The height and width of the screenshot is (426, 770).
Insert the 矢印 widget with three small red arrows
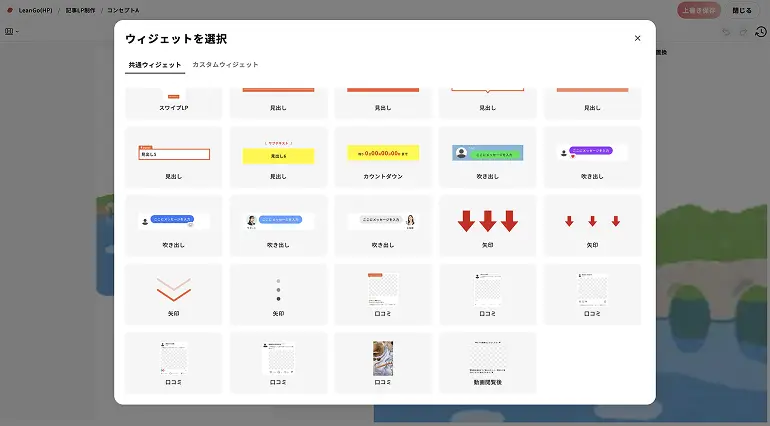point(592,226)
